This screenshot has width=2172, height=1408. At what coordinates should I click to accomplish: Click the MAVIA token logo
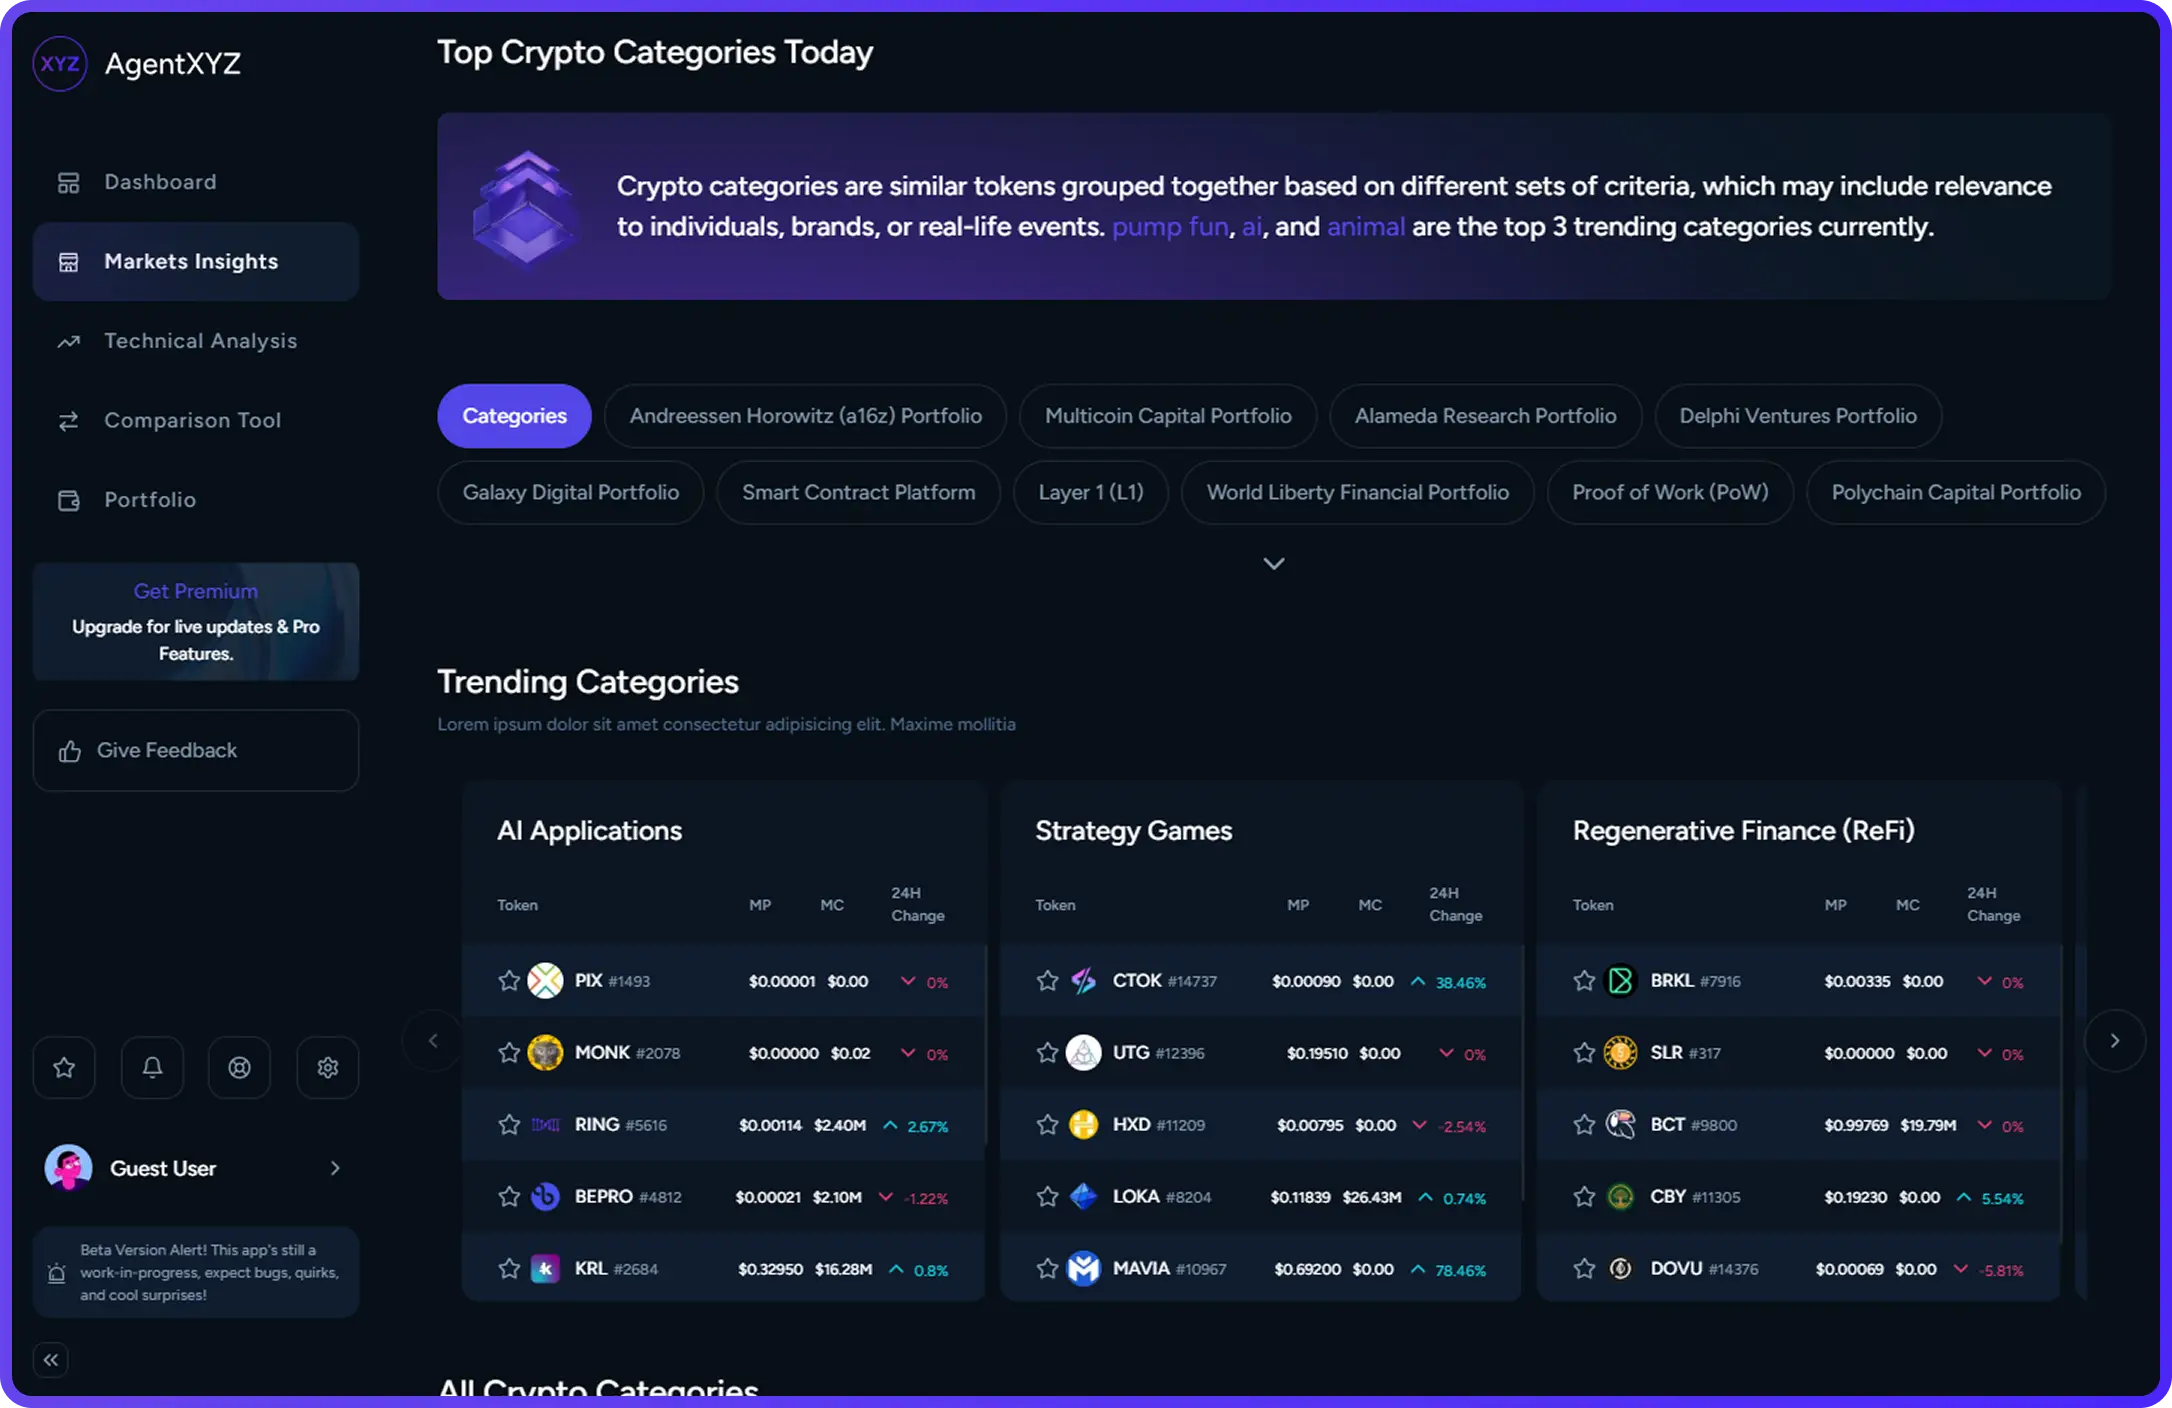tap(1083, 1269)
